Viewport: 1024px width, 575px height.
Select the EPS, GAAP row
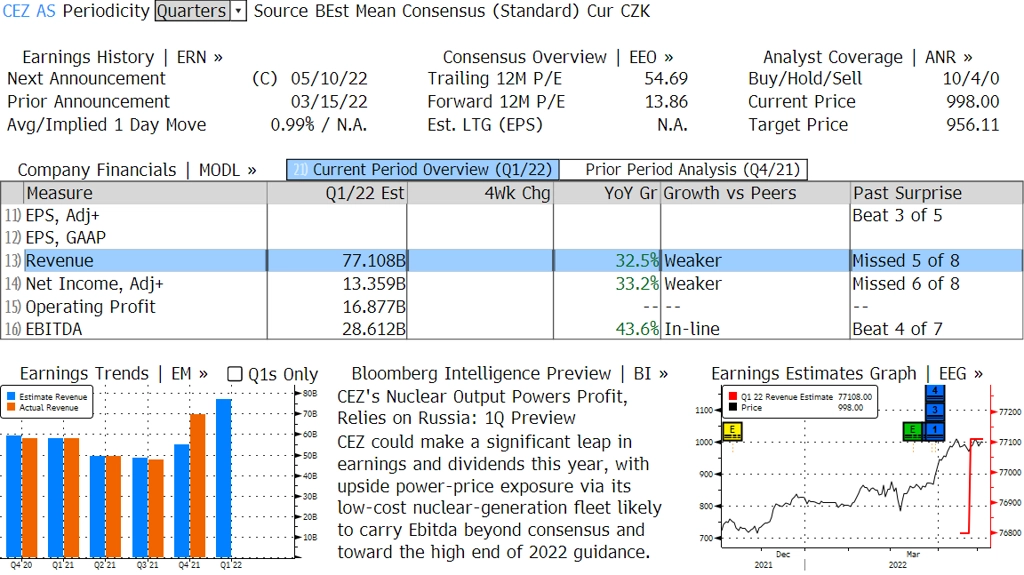point(511,238)
